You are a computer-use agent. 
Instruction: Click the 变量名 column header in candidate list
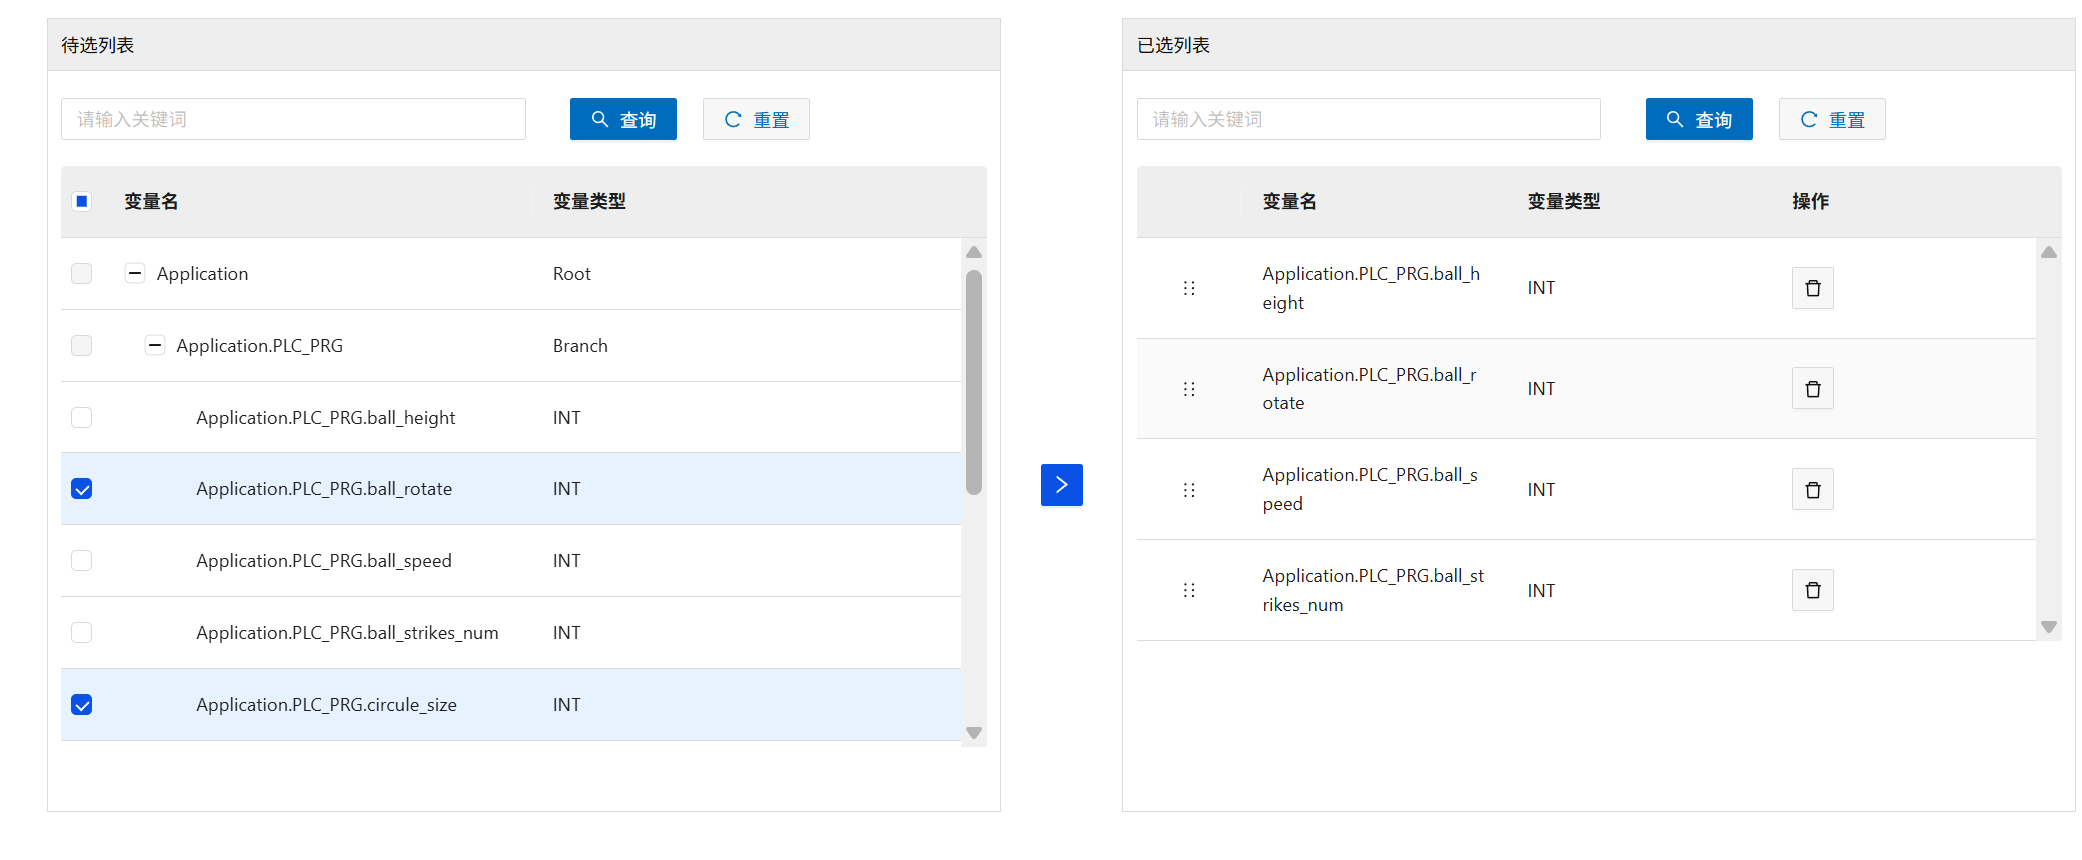151,201
